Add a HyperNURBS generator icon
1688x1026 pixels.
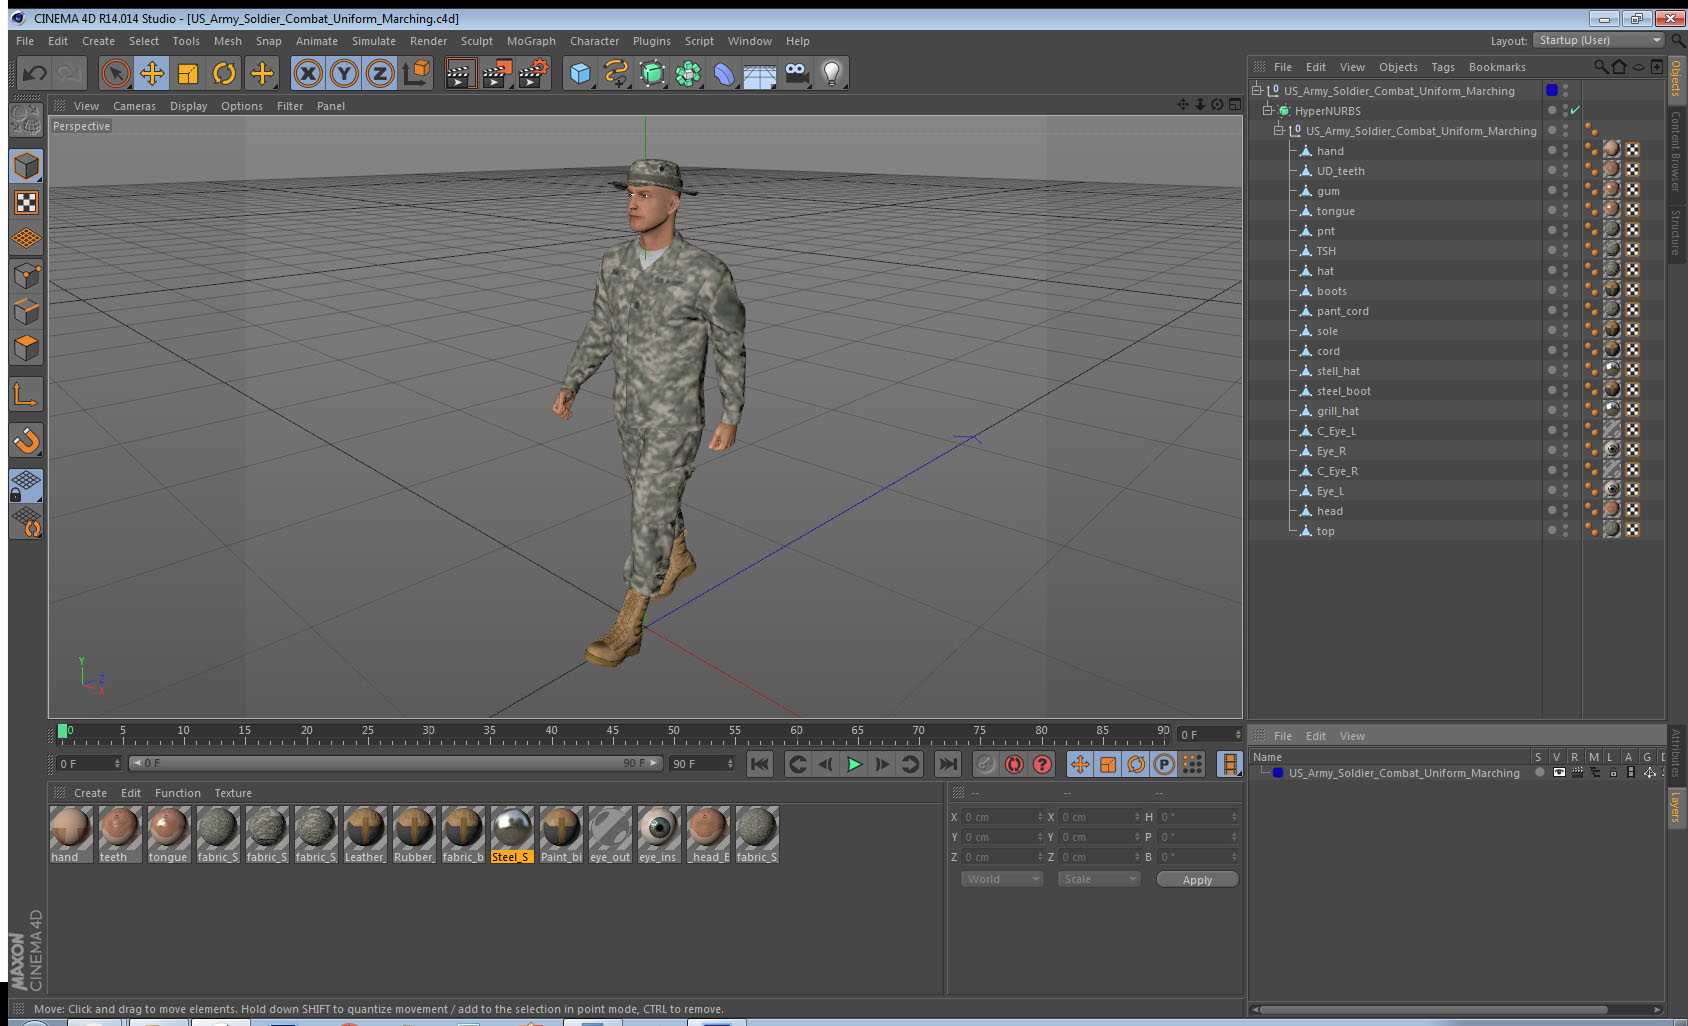[x=652, y=73]
